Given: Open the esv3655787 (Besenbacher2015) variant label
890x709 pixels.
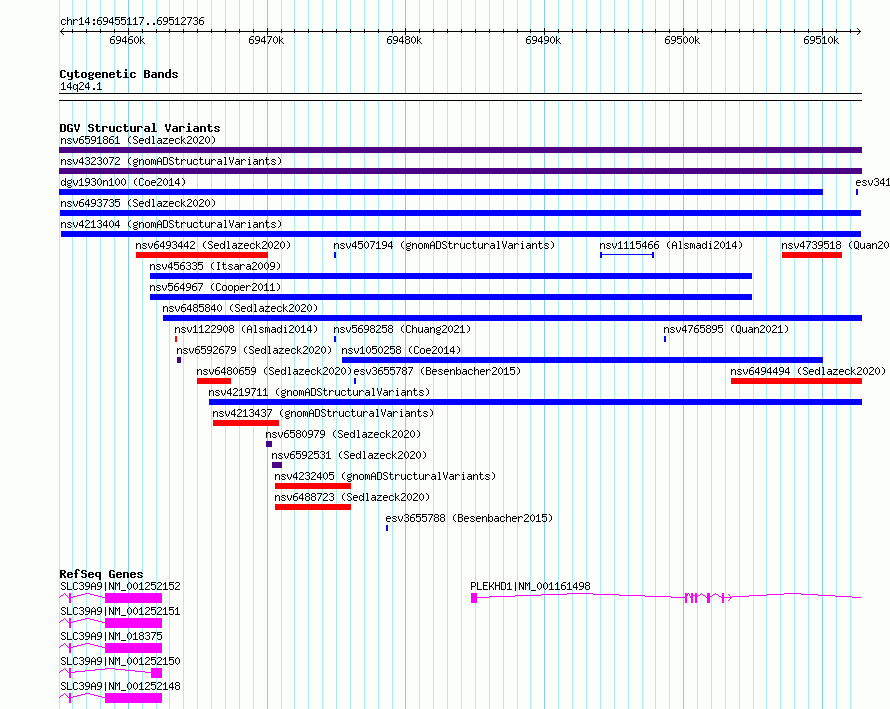Looking at the screenshot, I should coord(437,371).
